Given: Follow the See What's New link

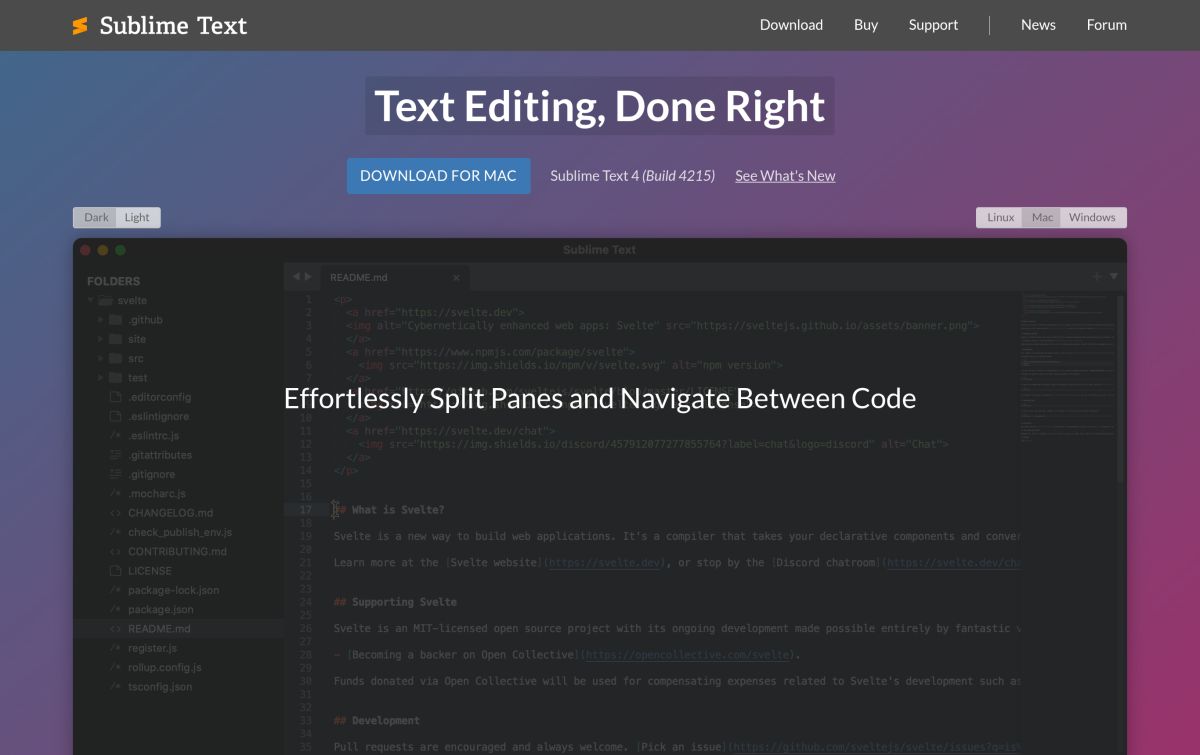Looking at the screenshot, I should (785, 176).
